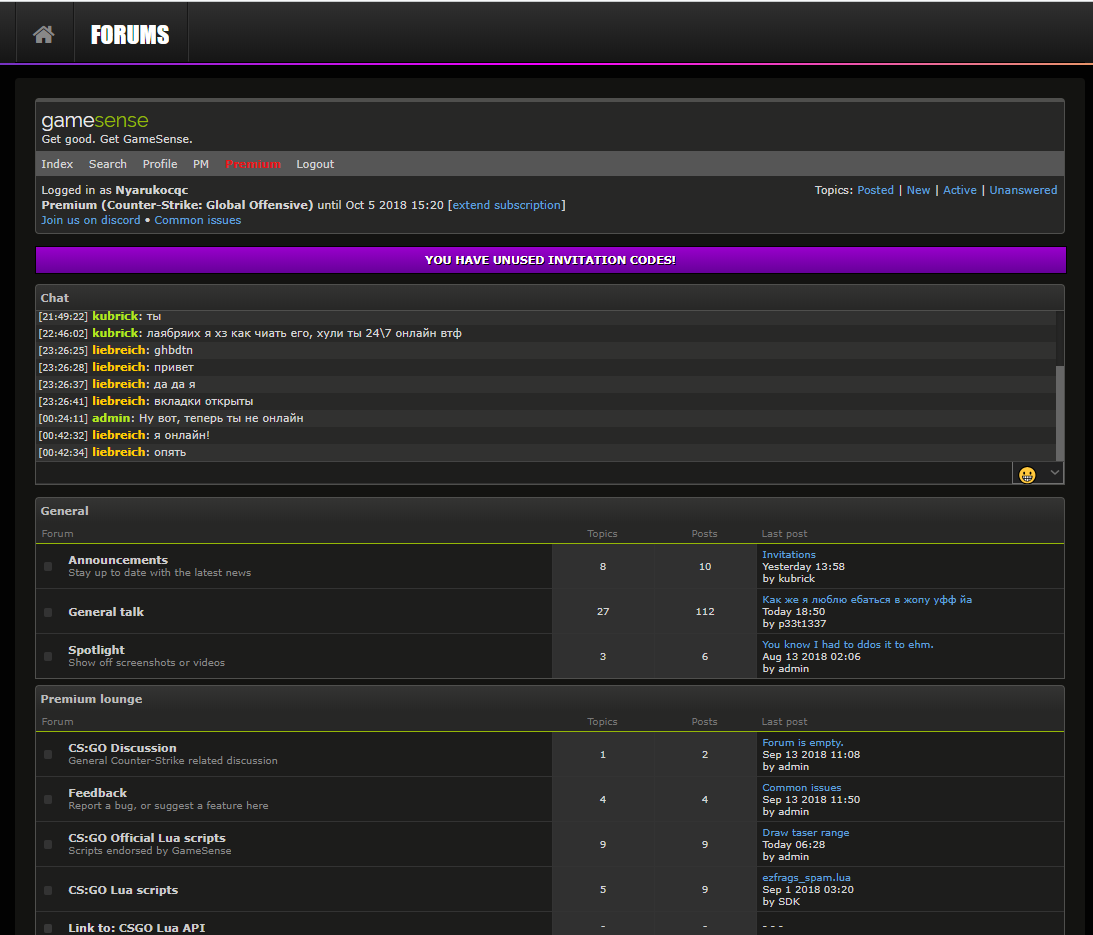Open the Draw taser range last post
This screenshot has height=935, width=1093.
[x=805, y=833]
